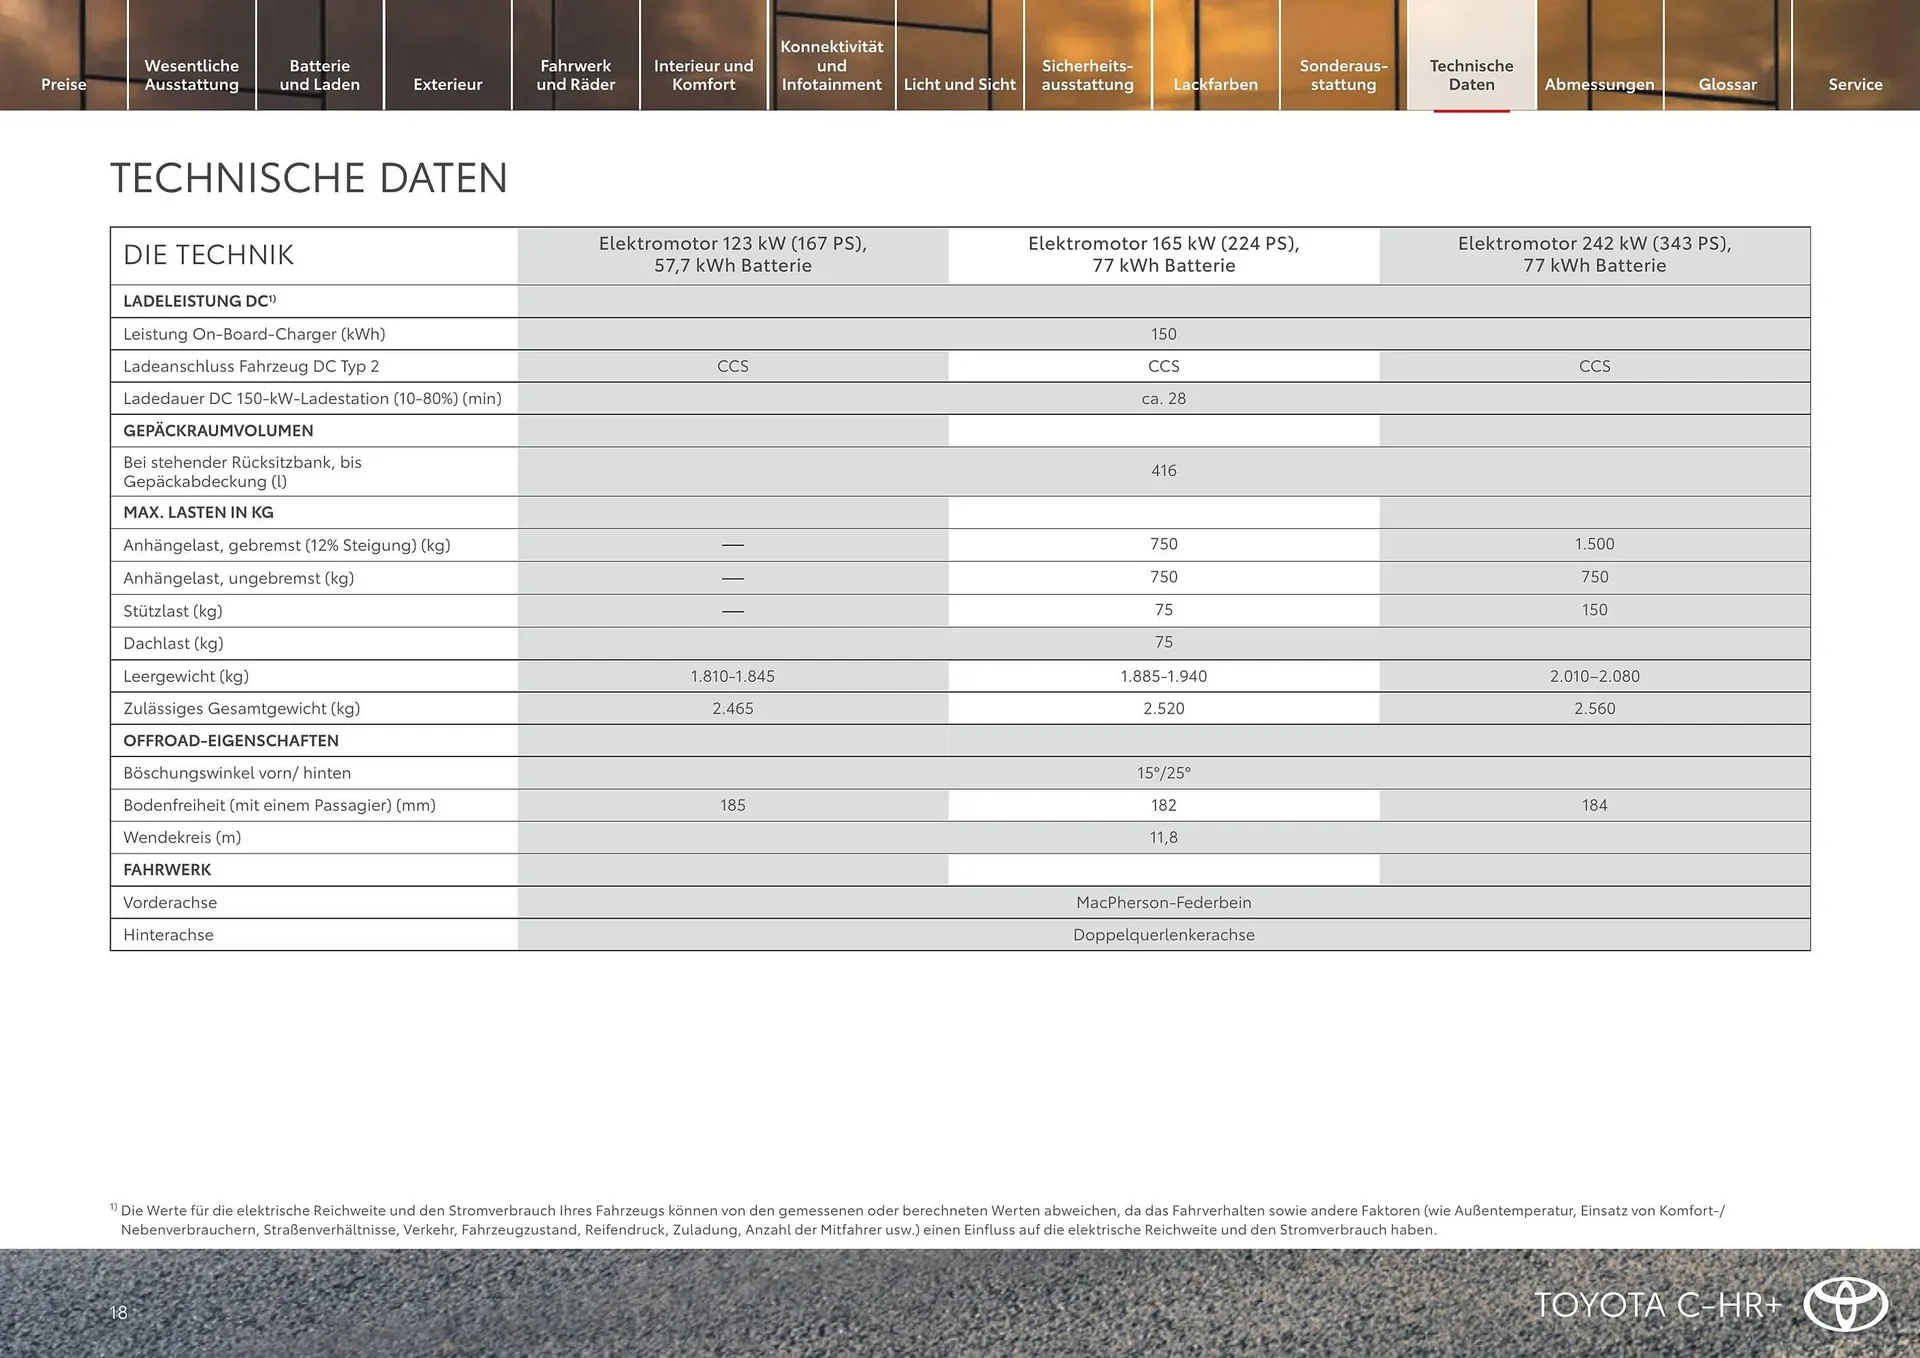Navigate to the Service section

coord(1856,84)
